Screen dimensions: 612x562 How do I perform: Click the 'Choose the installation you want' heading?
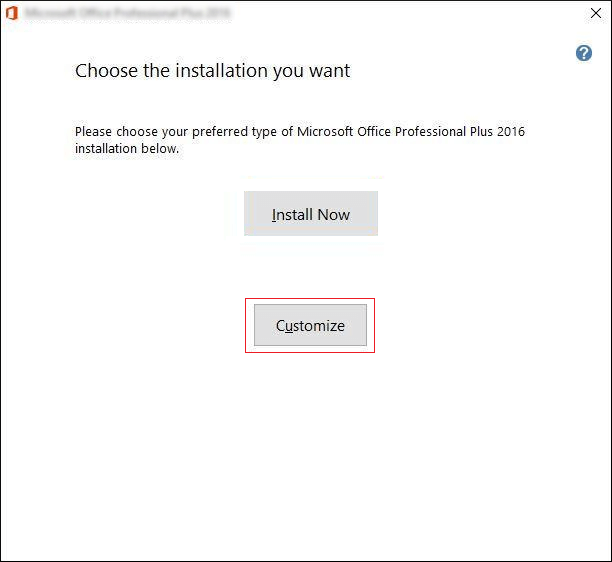213,71
